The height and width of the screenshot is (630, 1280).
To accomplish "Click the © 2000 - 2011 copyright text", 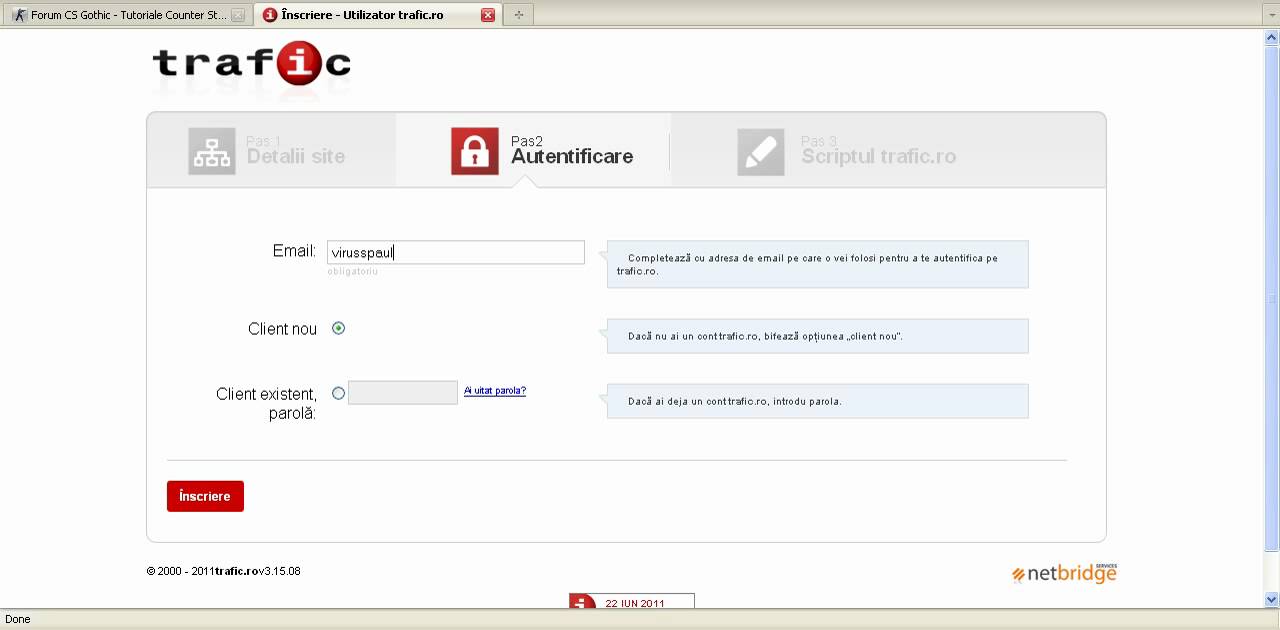I will point(180,572).
